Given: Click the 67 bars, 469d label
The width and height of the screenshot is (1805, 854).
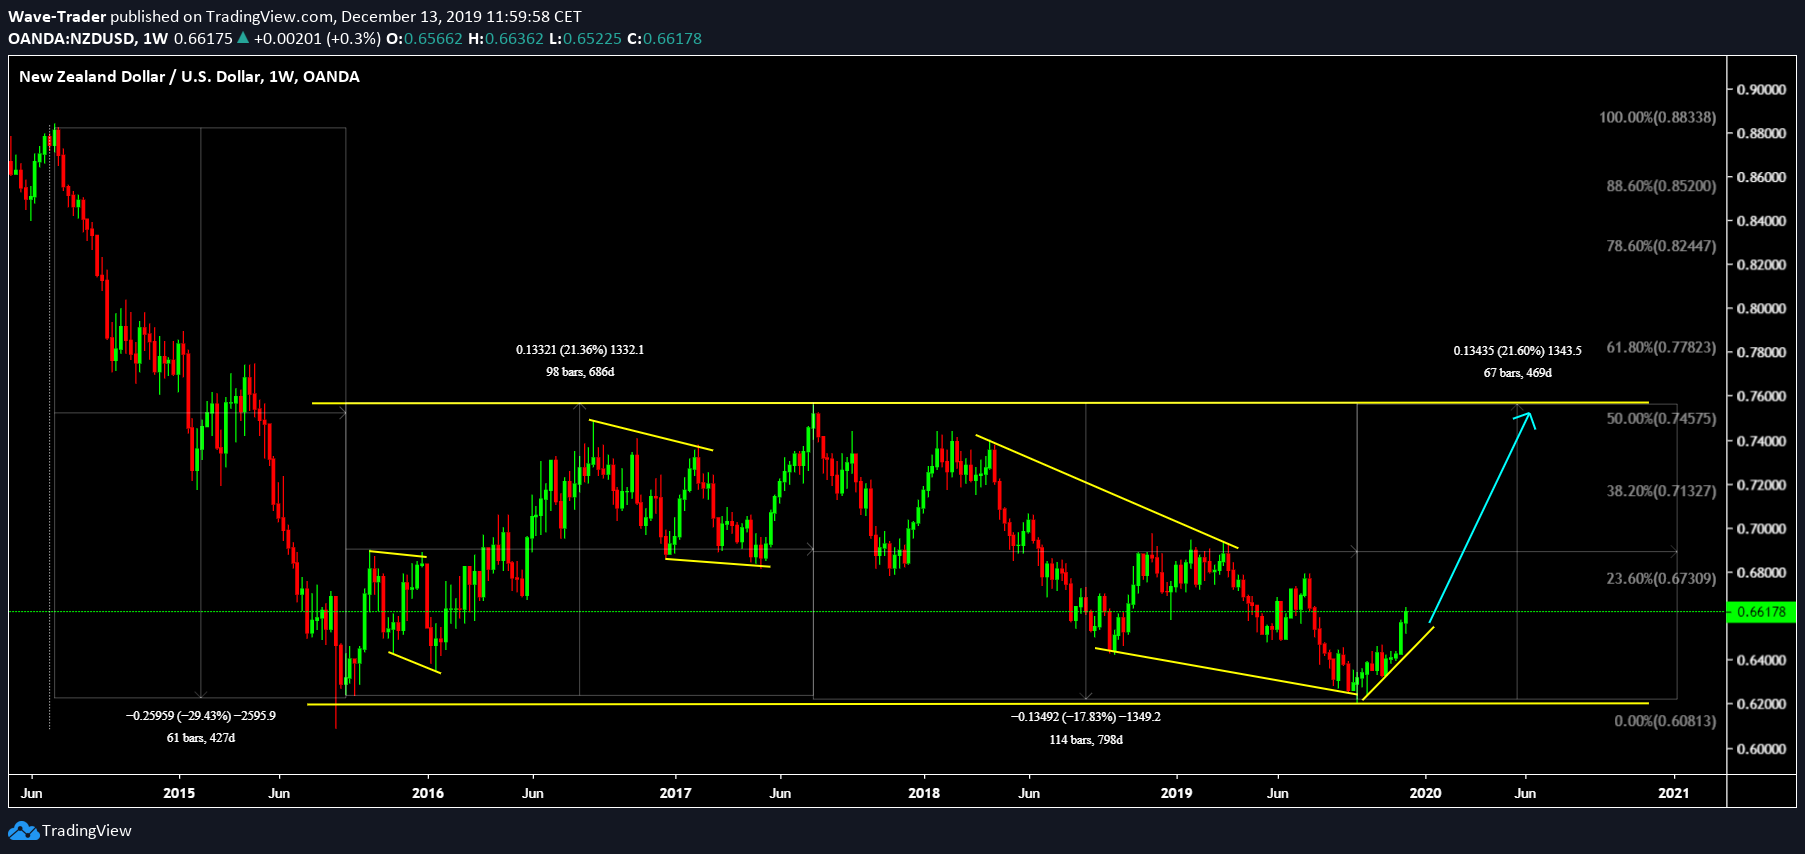Looking at the screenshot, I should point(1517,373).
